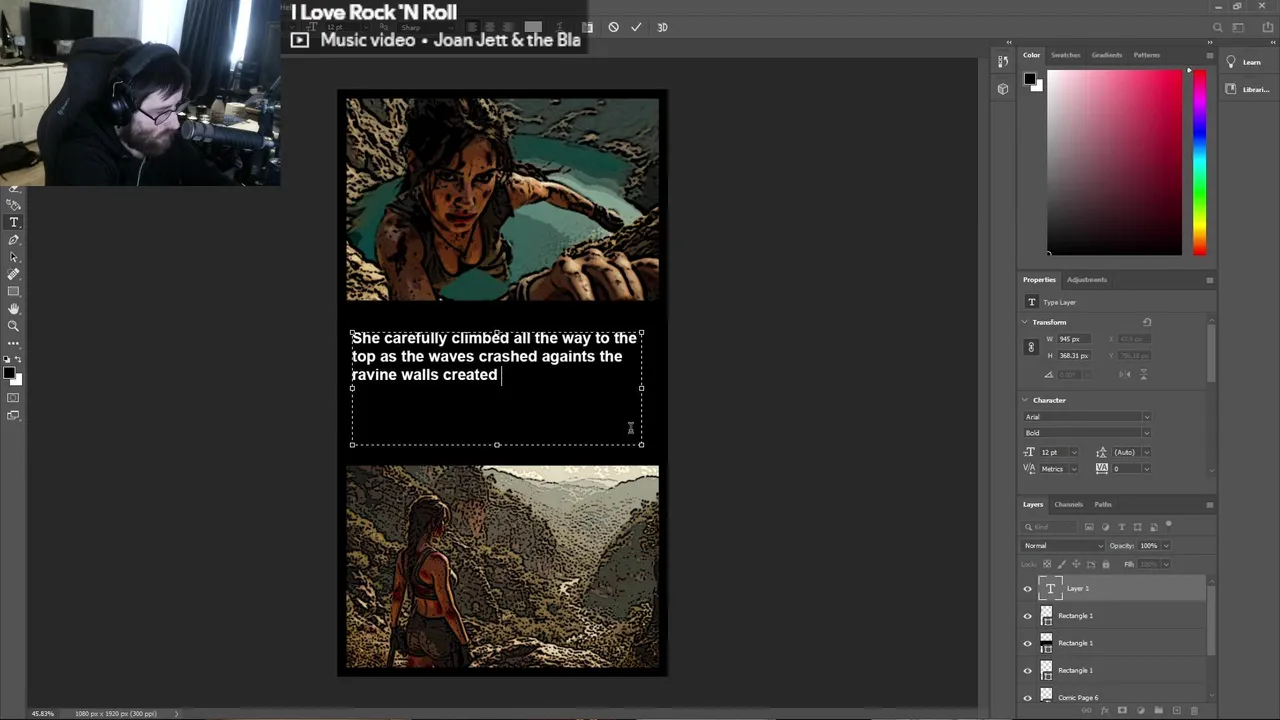Screen dimensions: 1280x720
Task: Pick a shade in the color field
Action: coord(1114,161)
